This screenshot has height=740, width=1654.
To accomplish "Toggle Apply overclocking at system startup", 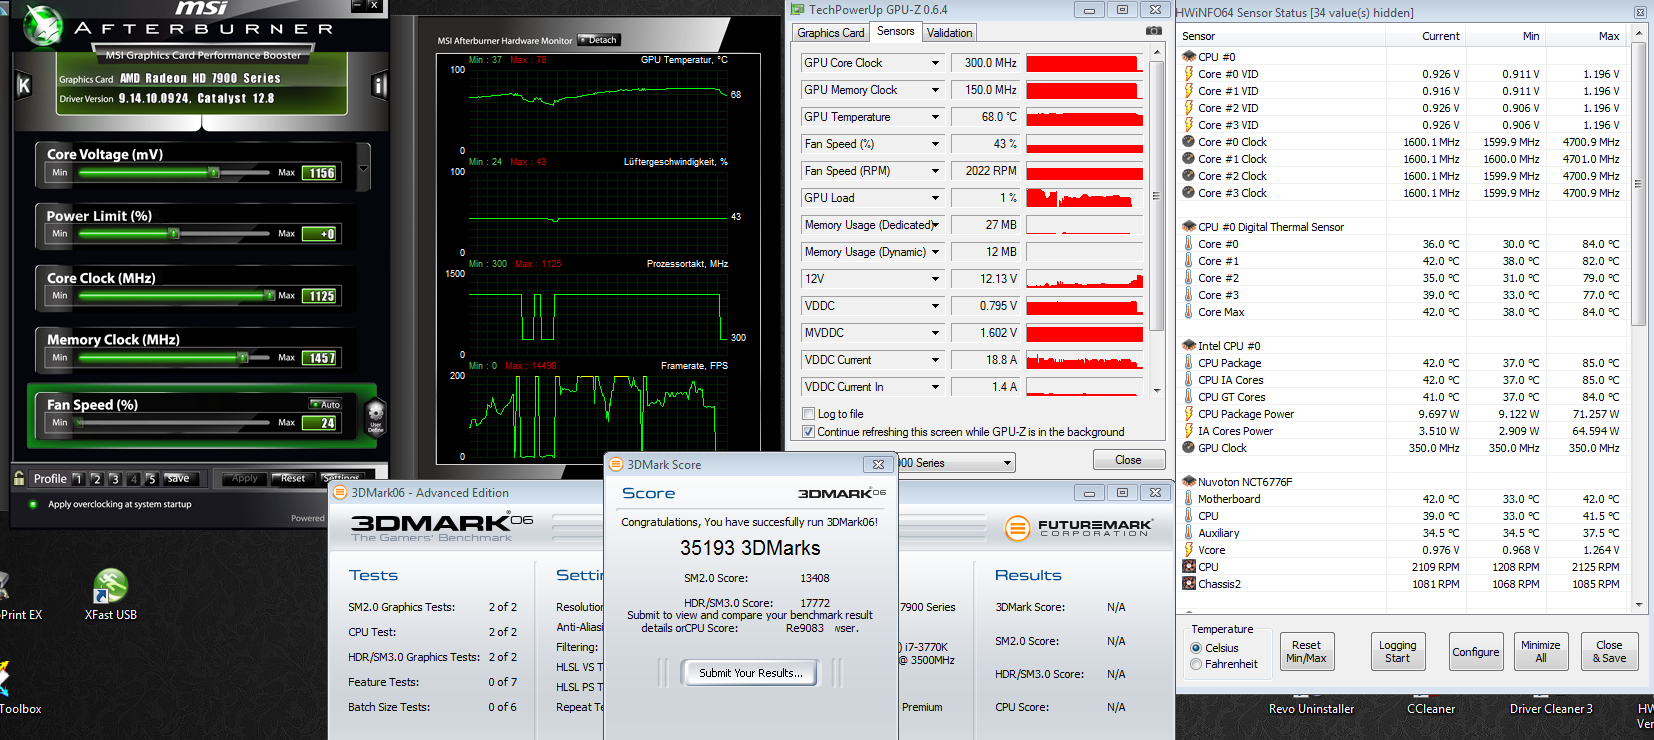I will 33,504.
